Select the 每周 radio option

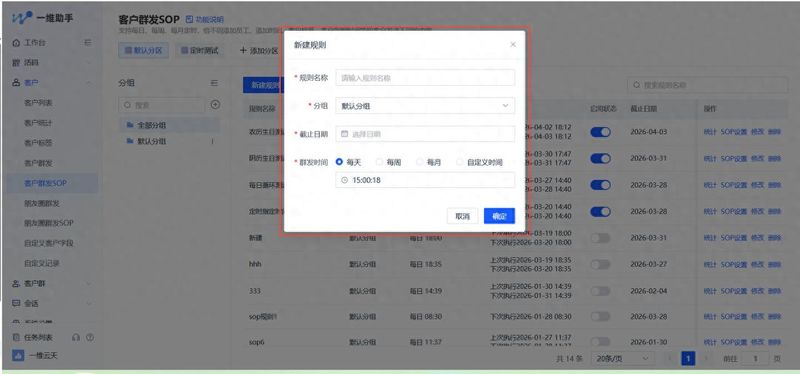(379, 162)
